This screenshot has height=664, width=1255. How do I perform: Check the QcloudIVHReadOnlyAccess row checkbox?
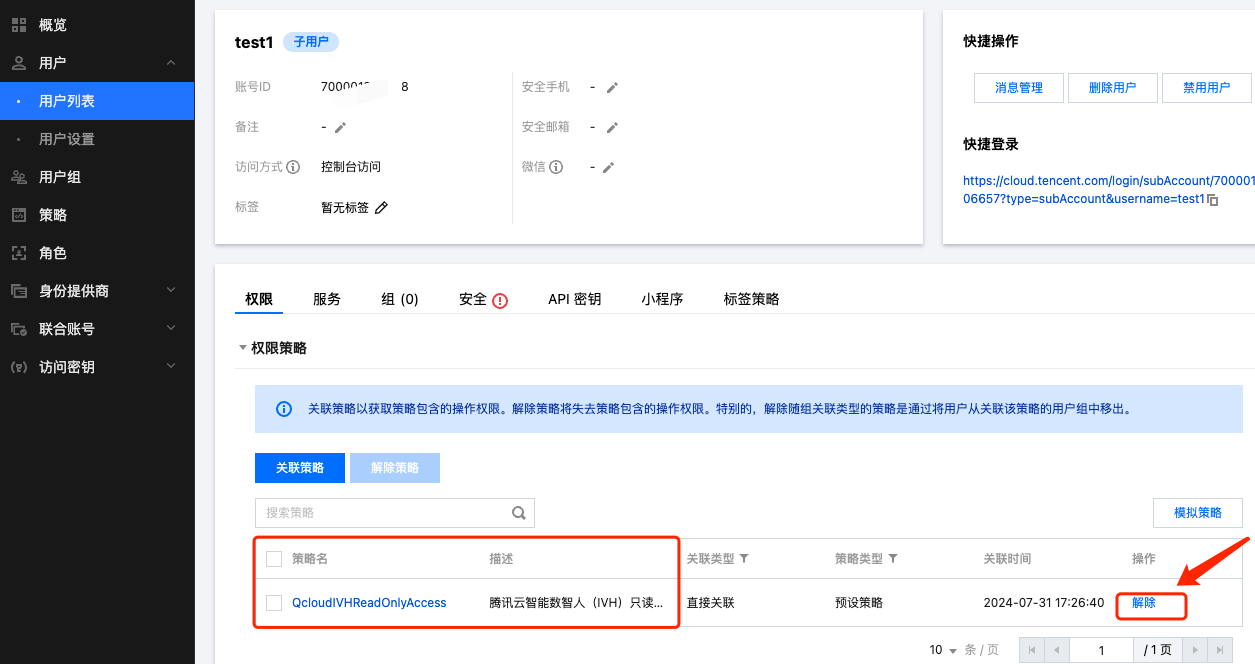coord(274,603)
